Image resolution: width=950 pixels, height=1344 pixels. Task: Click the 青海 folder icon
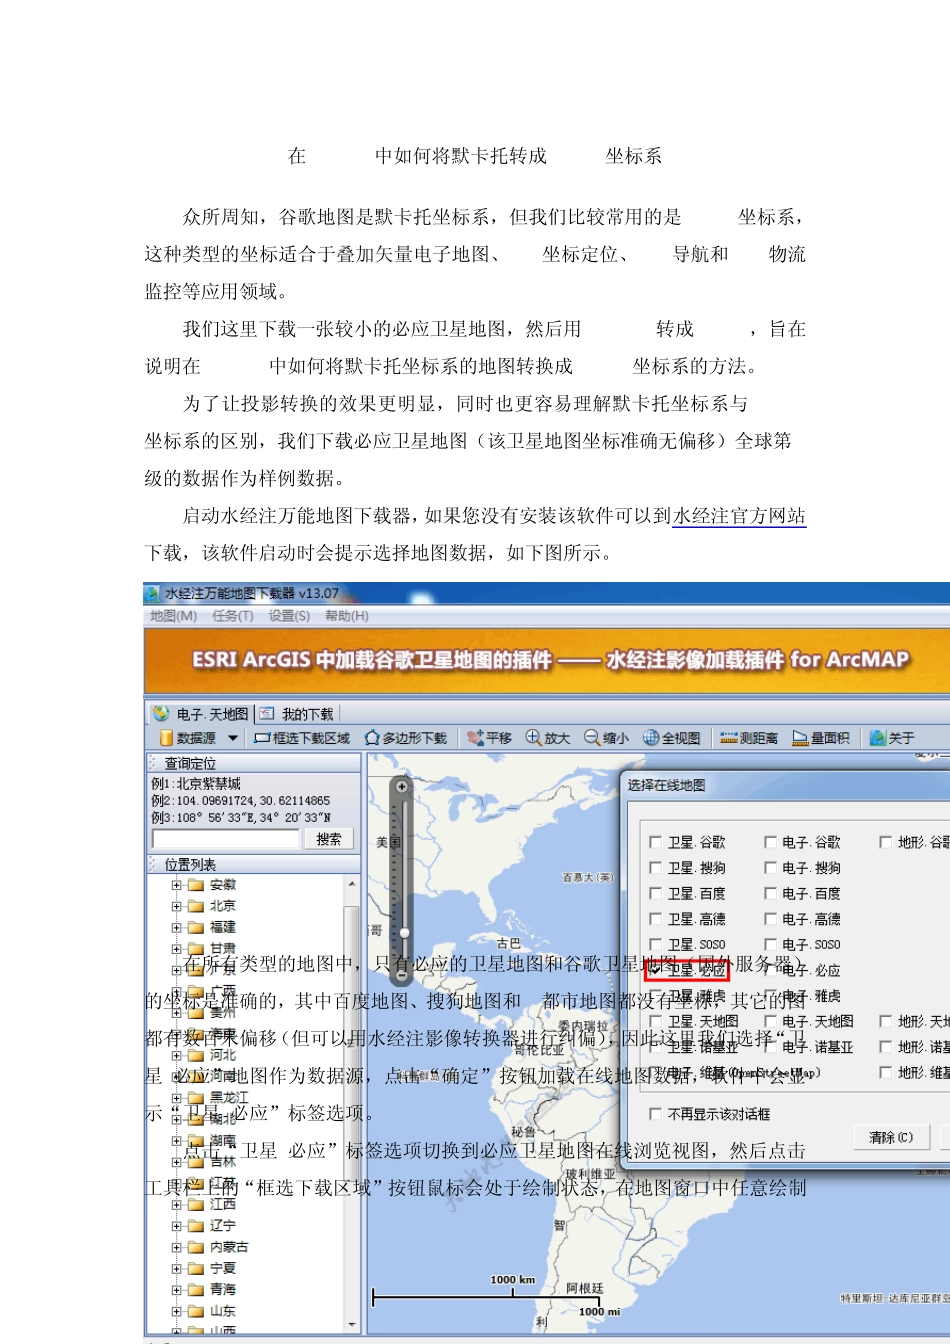pos(196,1289)
